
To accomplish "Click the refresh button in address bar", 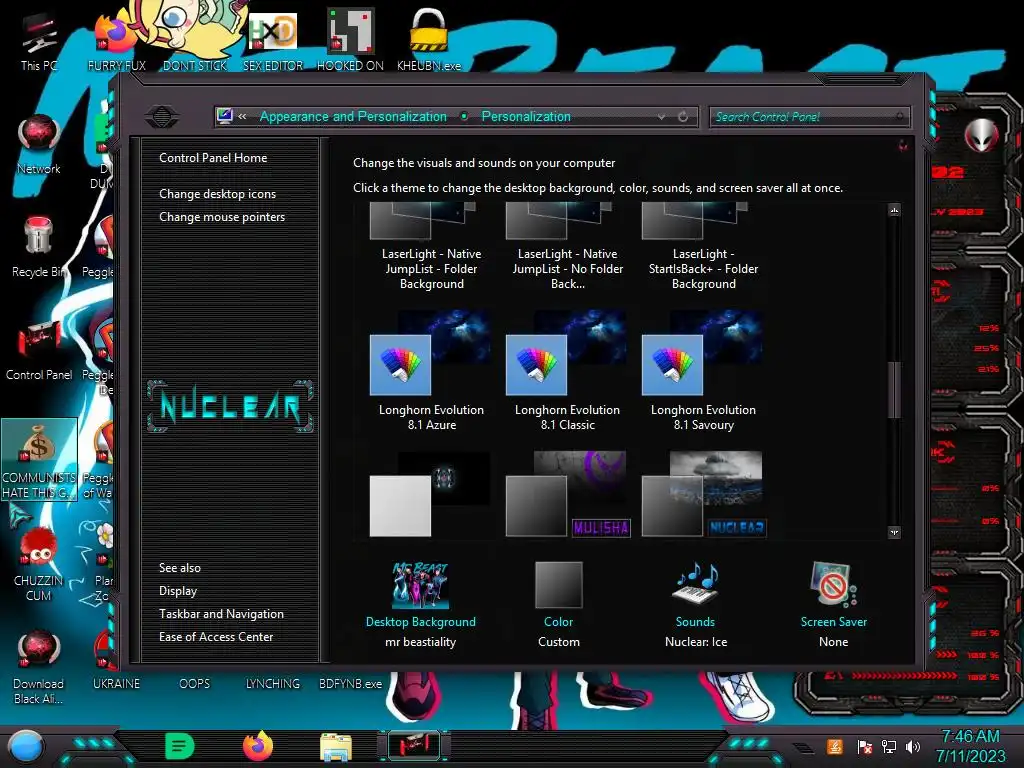I will click(683, 117).
